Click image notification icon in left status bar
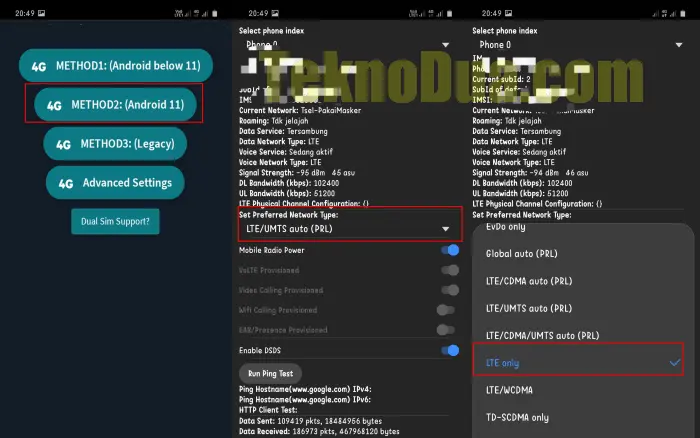 [x=42, y=13]
